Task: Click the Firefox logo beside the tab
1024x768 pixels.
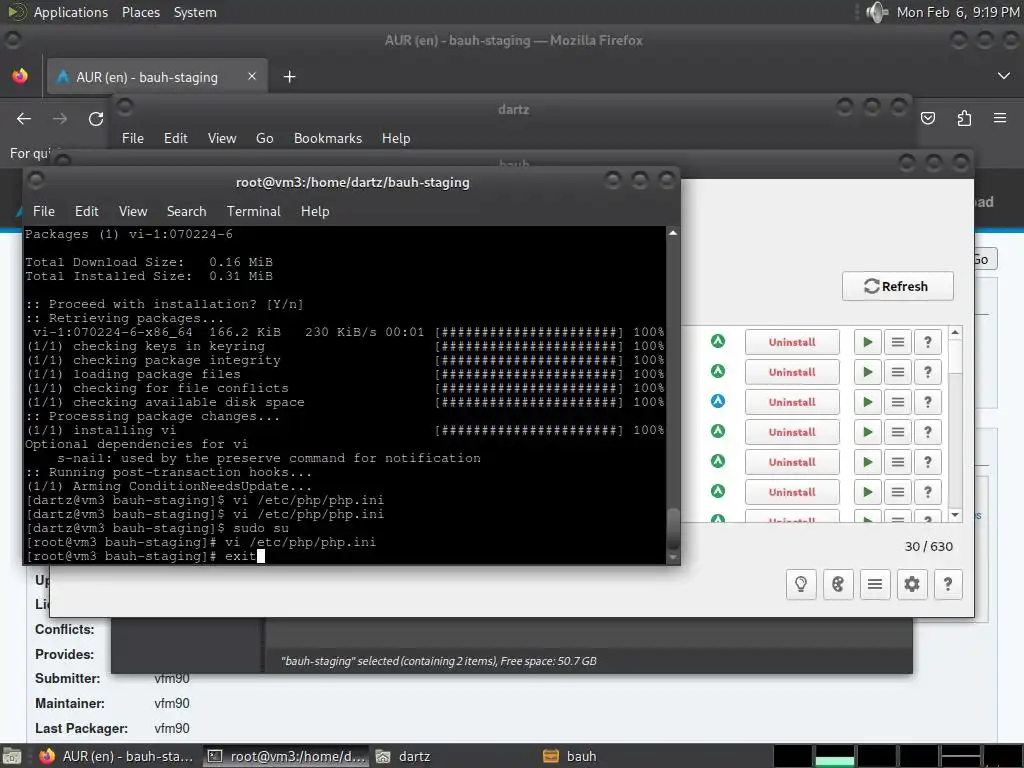Action: [x=20, y=76]
